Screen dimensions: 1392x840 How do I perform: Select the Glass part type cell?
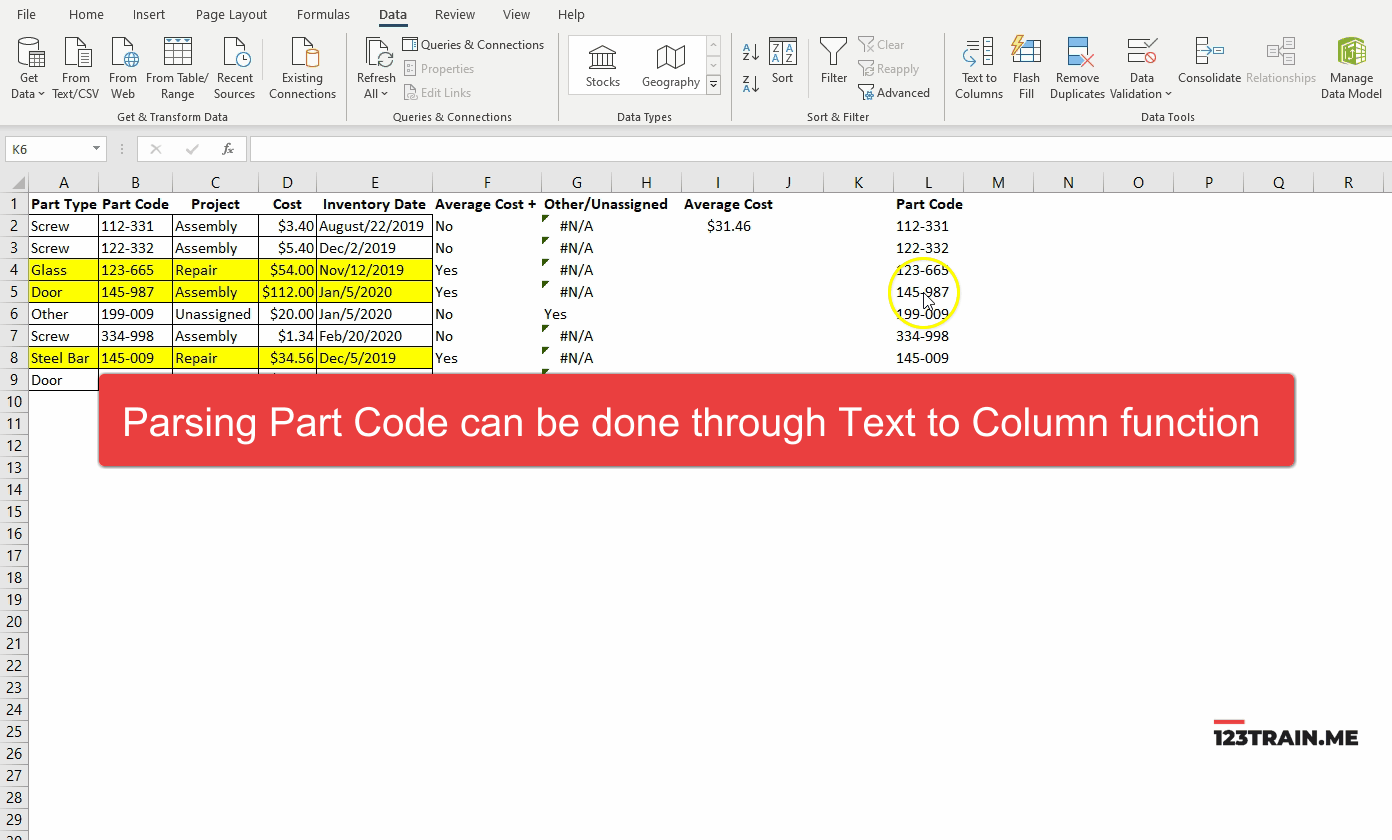[63, 270]
